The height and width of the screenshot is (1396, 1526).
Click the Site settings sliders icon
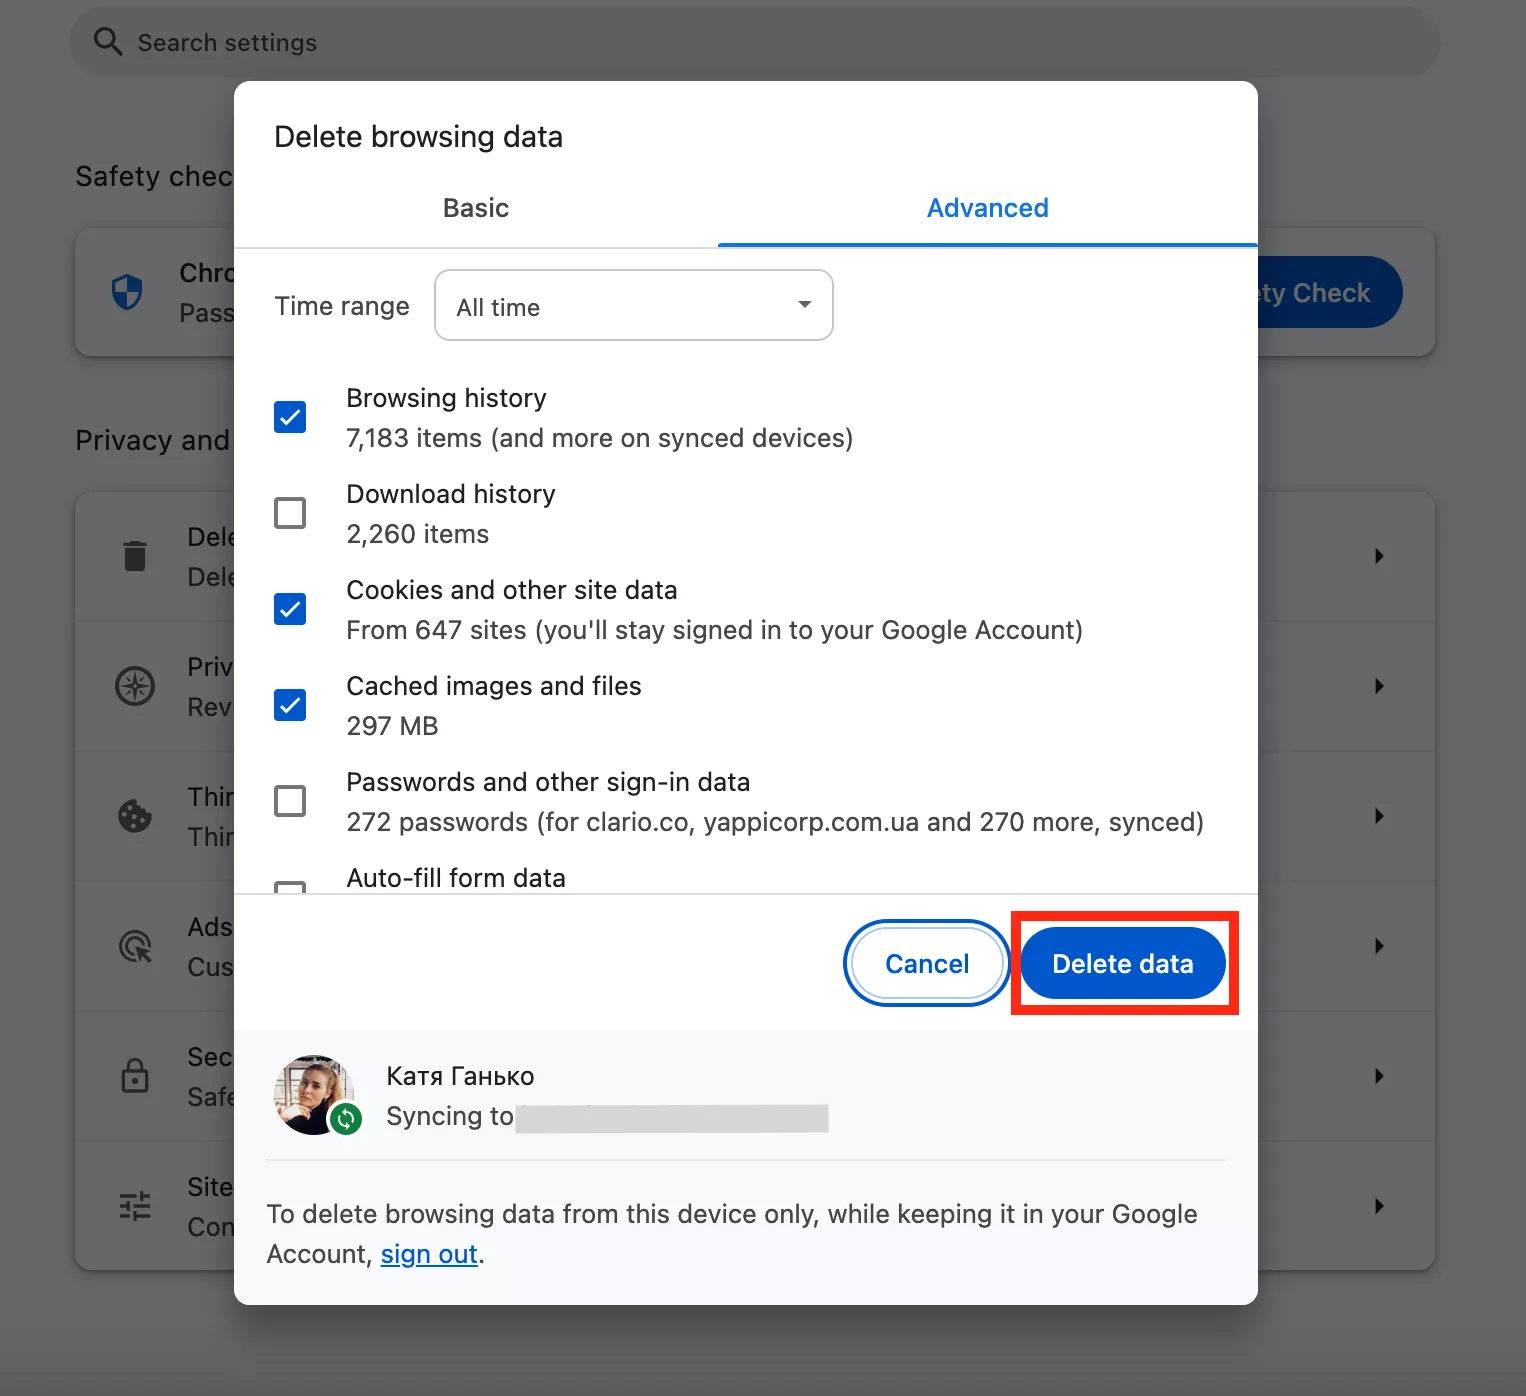pos(135,1206)
